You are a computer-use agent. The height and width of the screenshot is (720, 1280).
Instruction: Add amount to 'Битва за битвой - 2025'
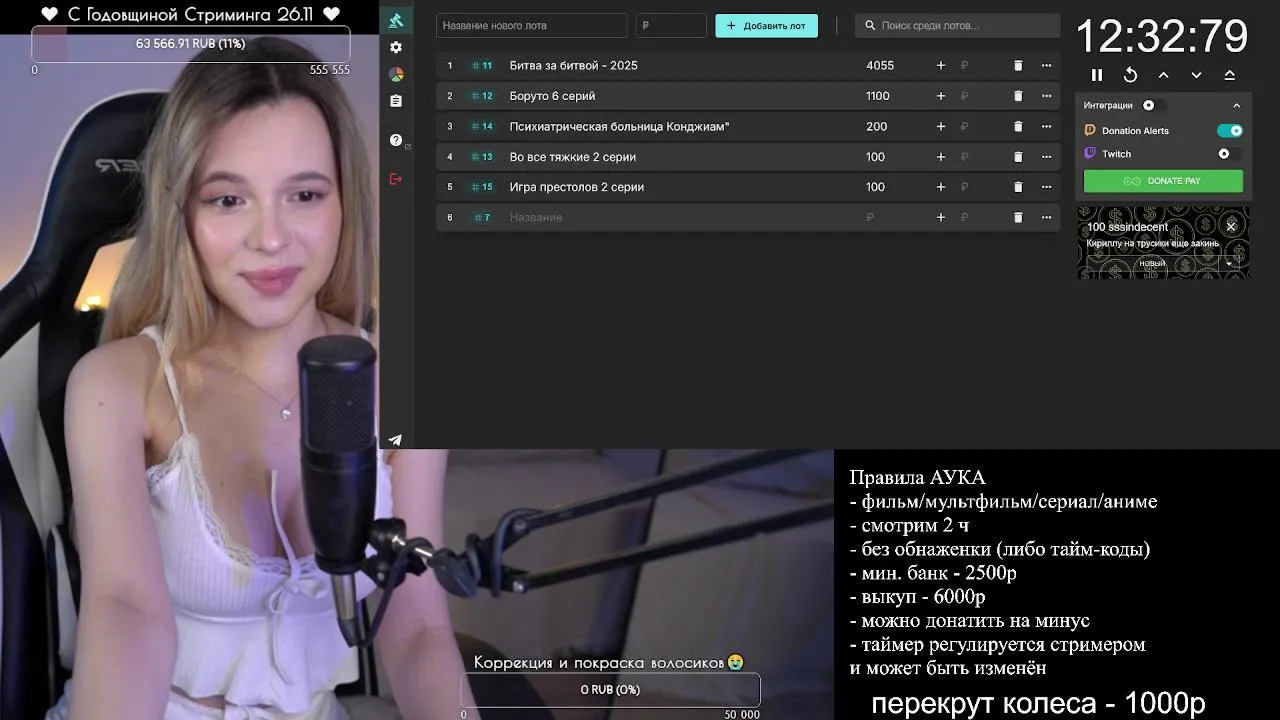(x=940, y=65)
